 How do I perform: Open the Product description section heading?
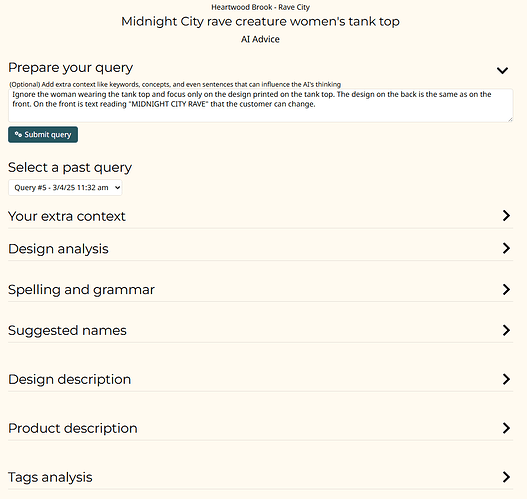pyautogui.click(x=73, y=428)
